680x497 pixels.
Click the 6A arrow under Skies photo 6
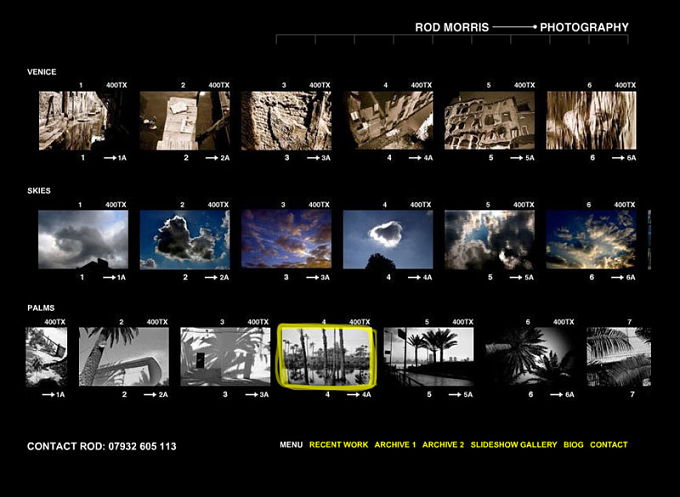pyautogui.click(x=623, y=278)
